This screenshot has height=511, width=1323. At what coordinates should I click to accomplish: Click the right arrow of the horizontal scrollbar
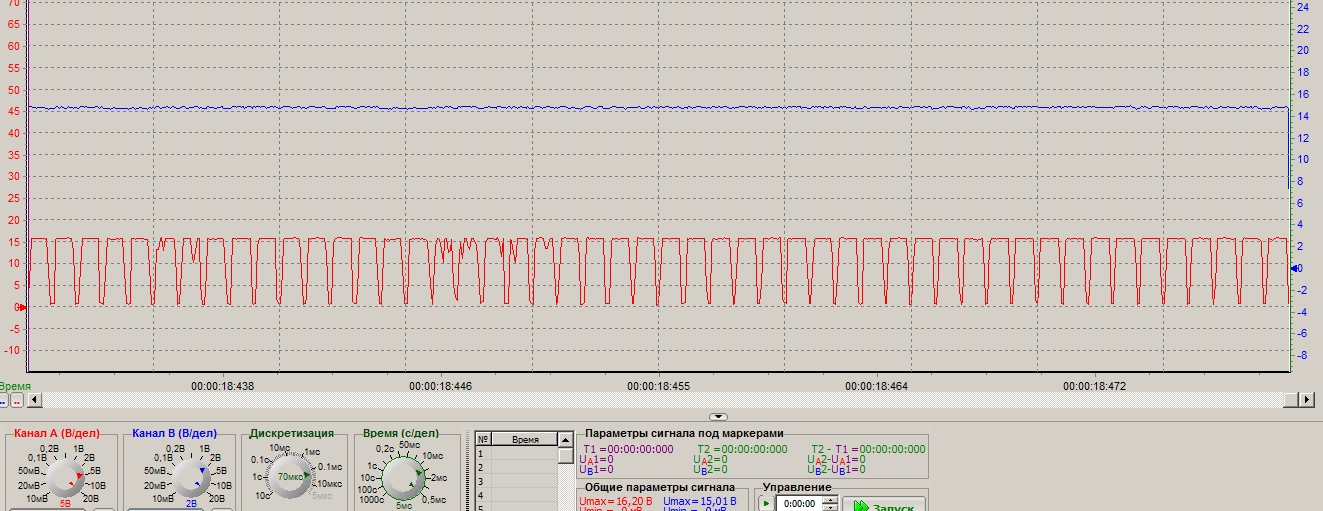pyautogui.click(x=1305, y=400)
